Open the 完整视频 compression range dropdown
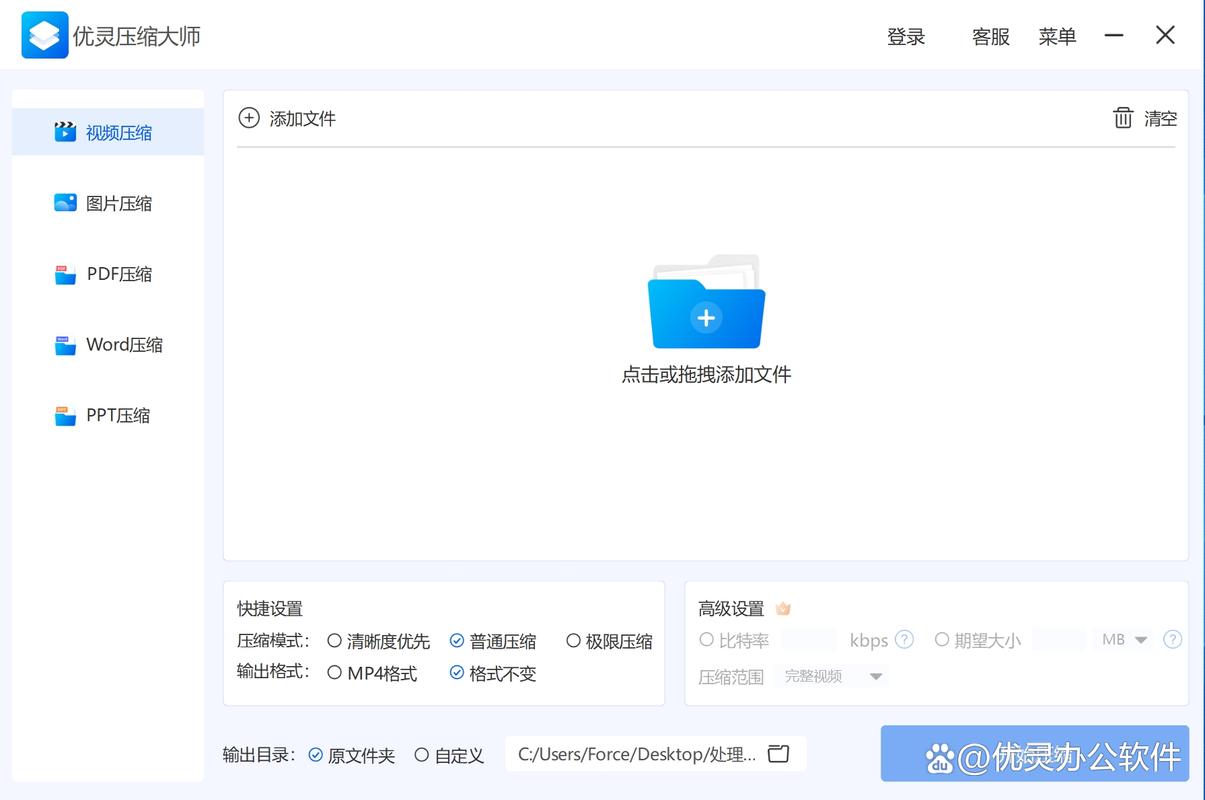The width and height of the screenshot is (1205, 800). (x=832, y=676)
